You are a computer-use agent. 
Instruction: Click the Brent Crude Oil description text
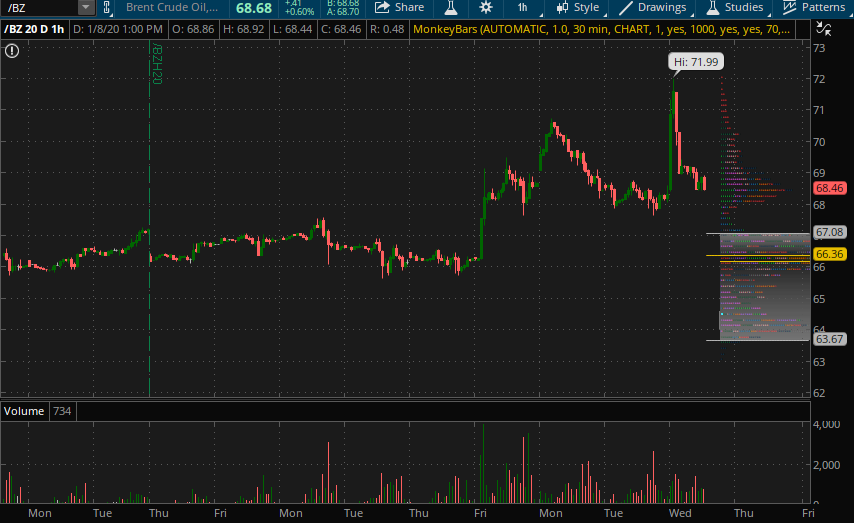coord(172,8)
